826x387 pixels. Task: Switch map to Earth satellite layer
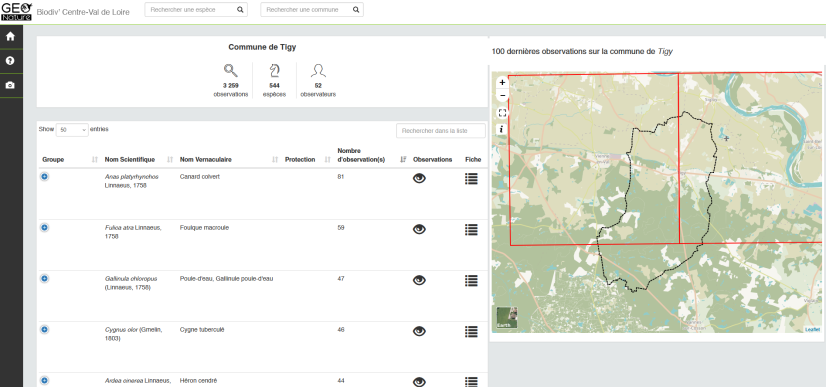point(507,317)
